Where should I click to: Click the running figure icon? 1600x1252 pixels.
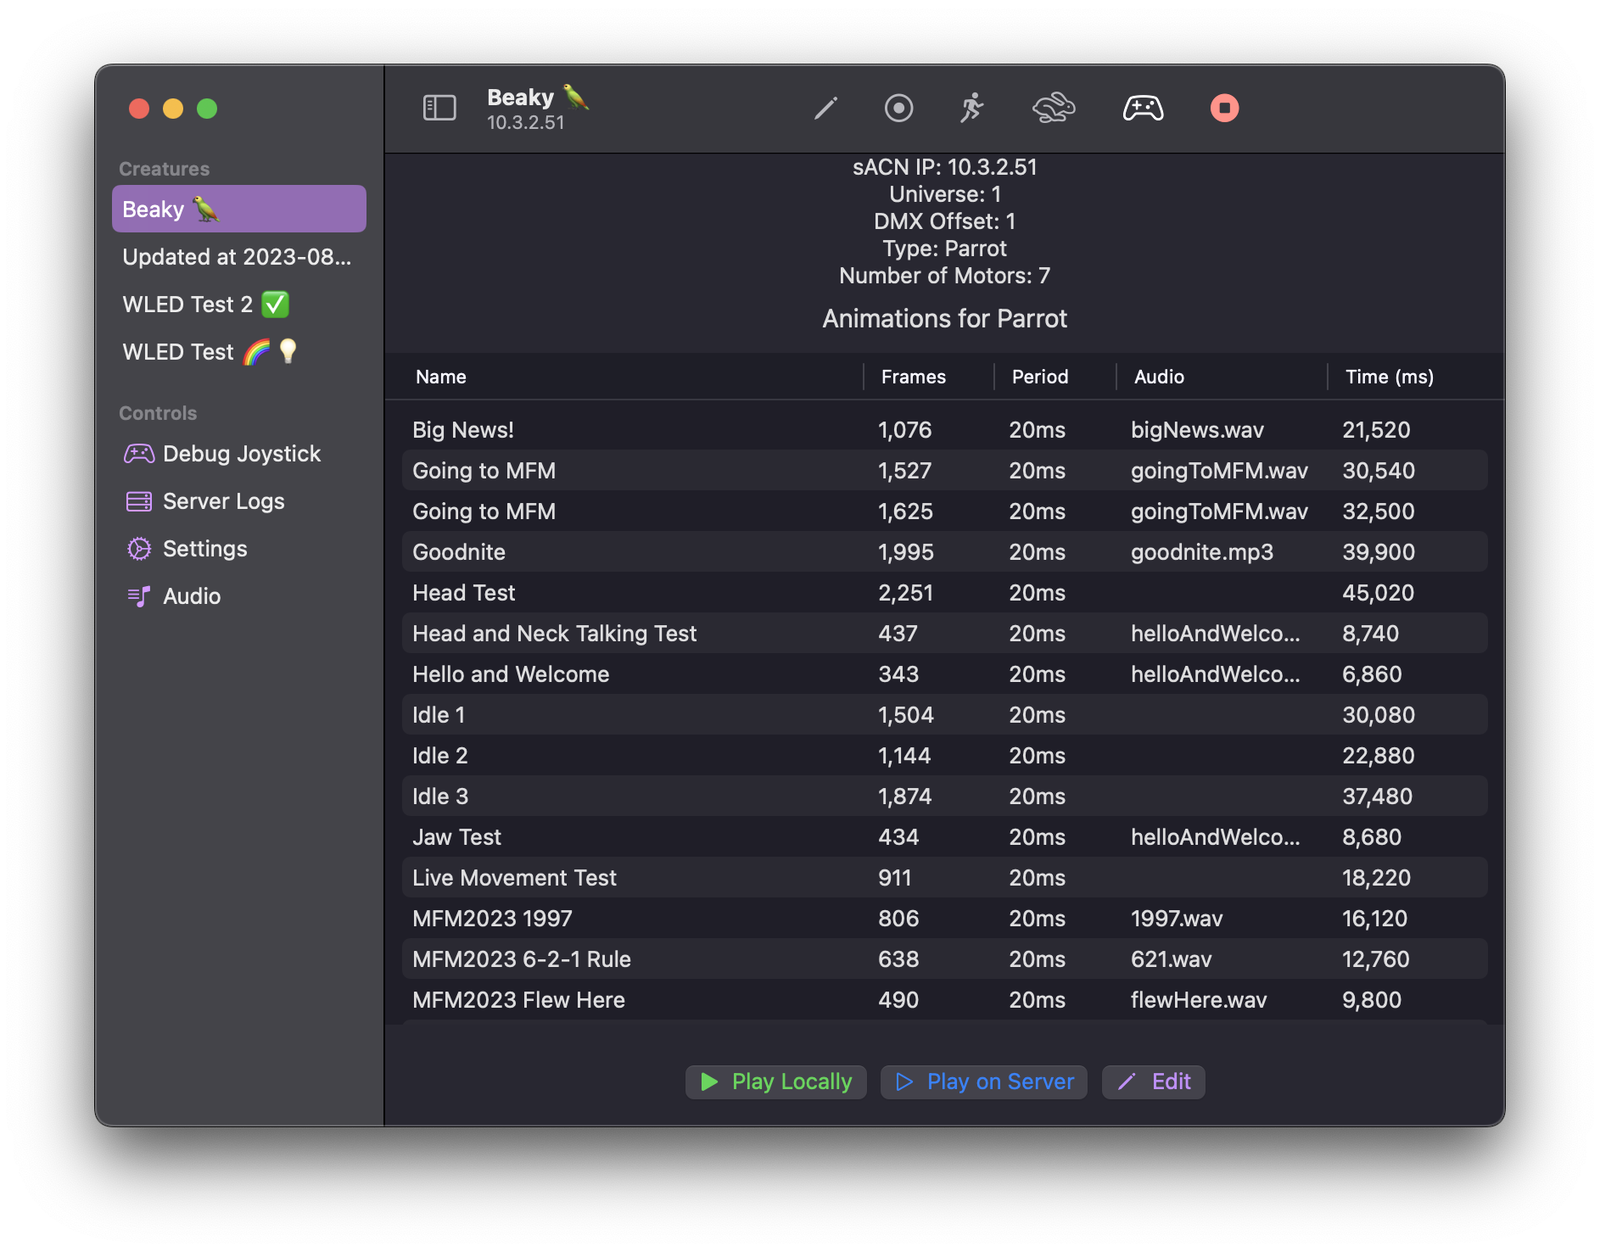[971, 108]
